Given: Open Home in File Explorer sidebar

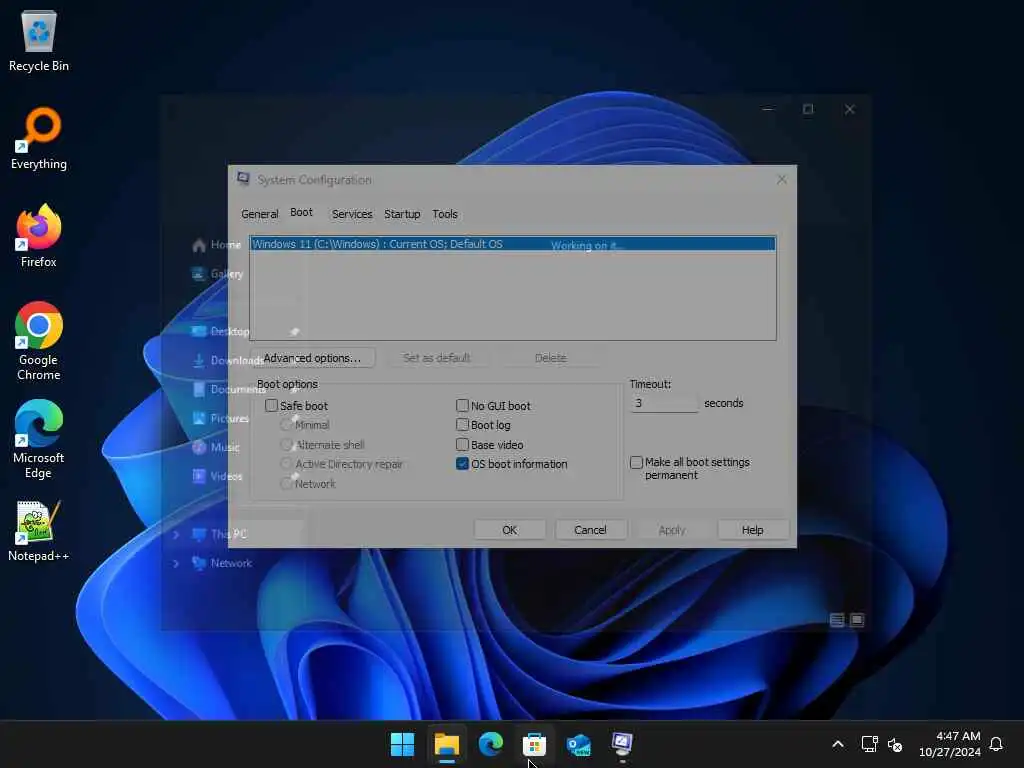Looking at the screenshot, I should tap(216, 245).
